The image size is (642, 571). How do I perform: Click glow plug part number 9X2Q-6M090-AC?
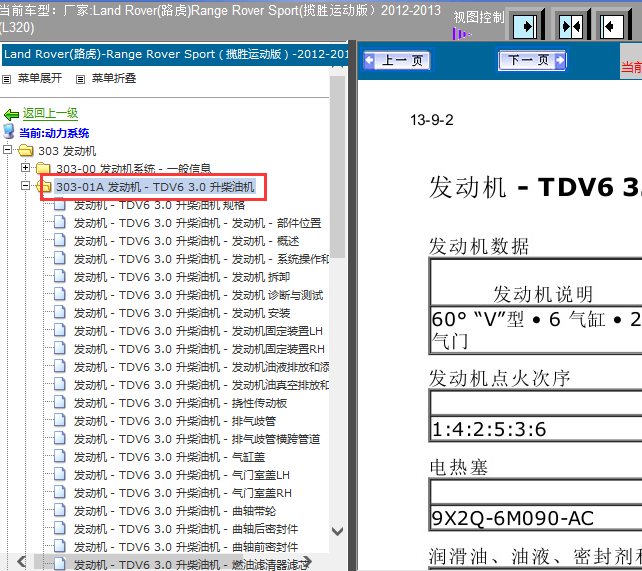(x=513, y=519)
